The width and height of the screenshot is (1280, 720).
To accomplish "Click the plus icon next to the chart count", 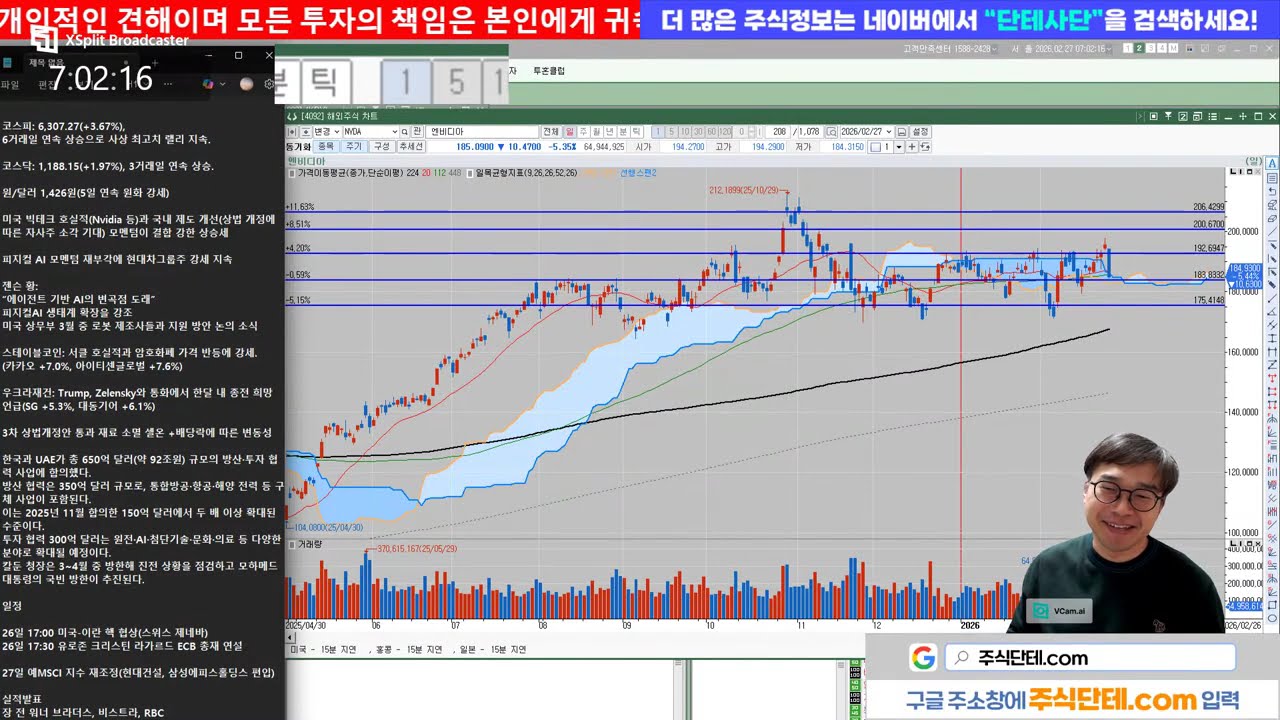I will pos(912,146).
